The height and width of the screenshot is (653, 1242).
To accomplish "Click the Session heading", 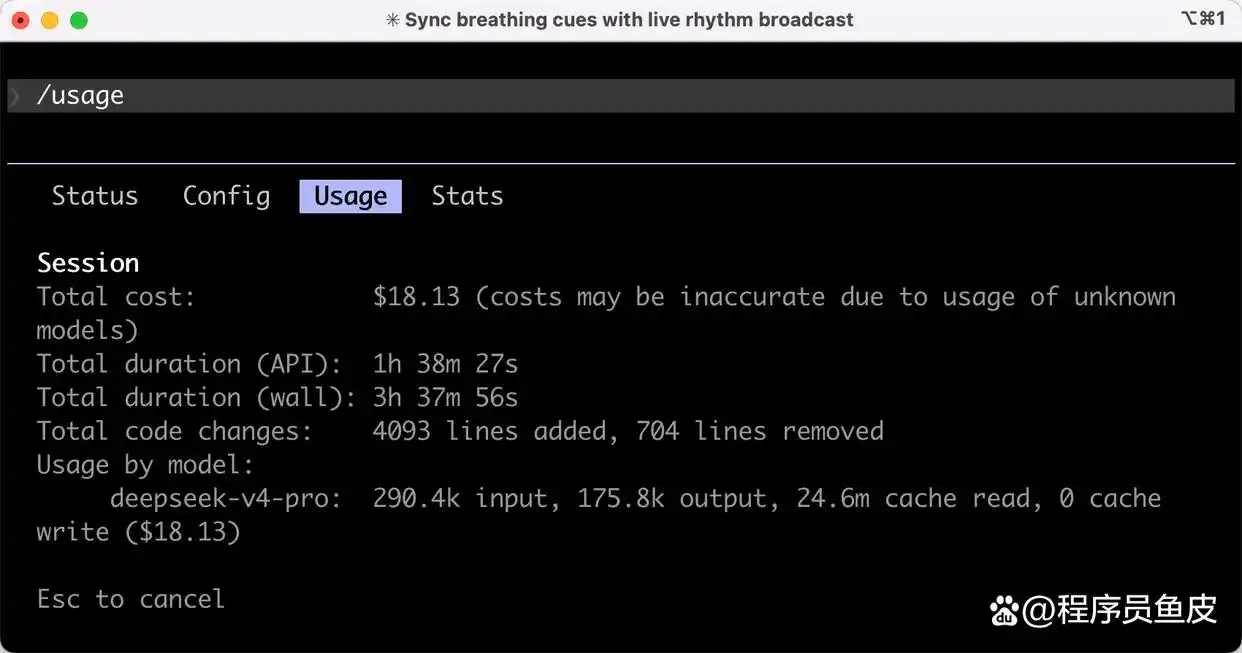I will 88,263.
